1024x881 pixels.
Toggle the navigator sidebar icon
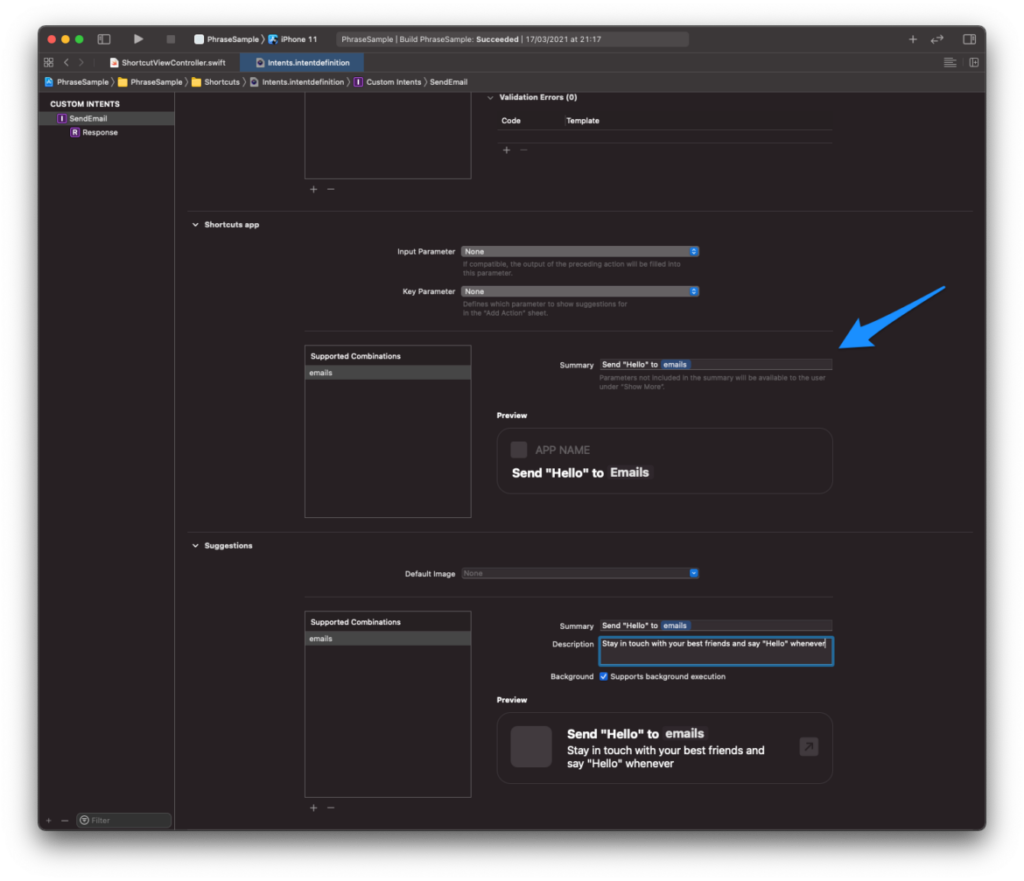tap(104, 39)
